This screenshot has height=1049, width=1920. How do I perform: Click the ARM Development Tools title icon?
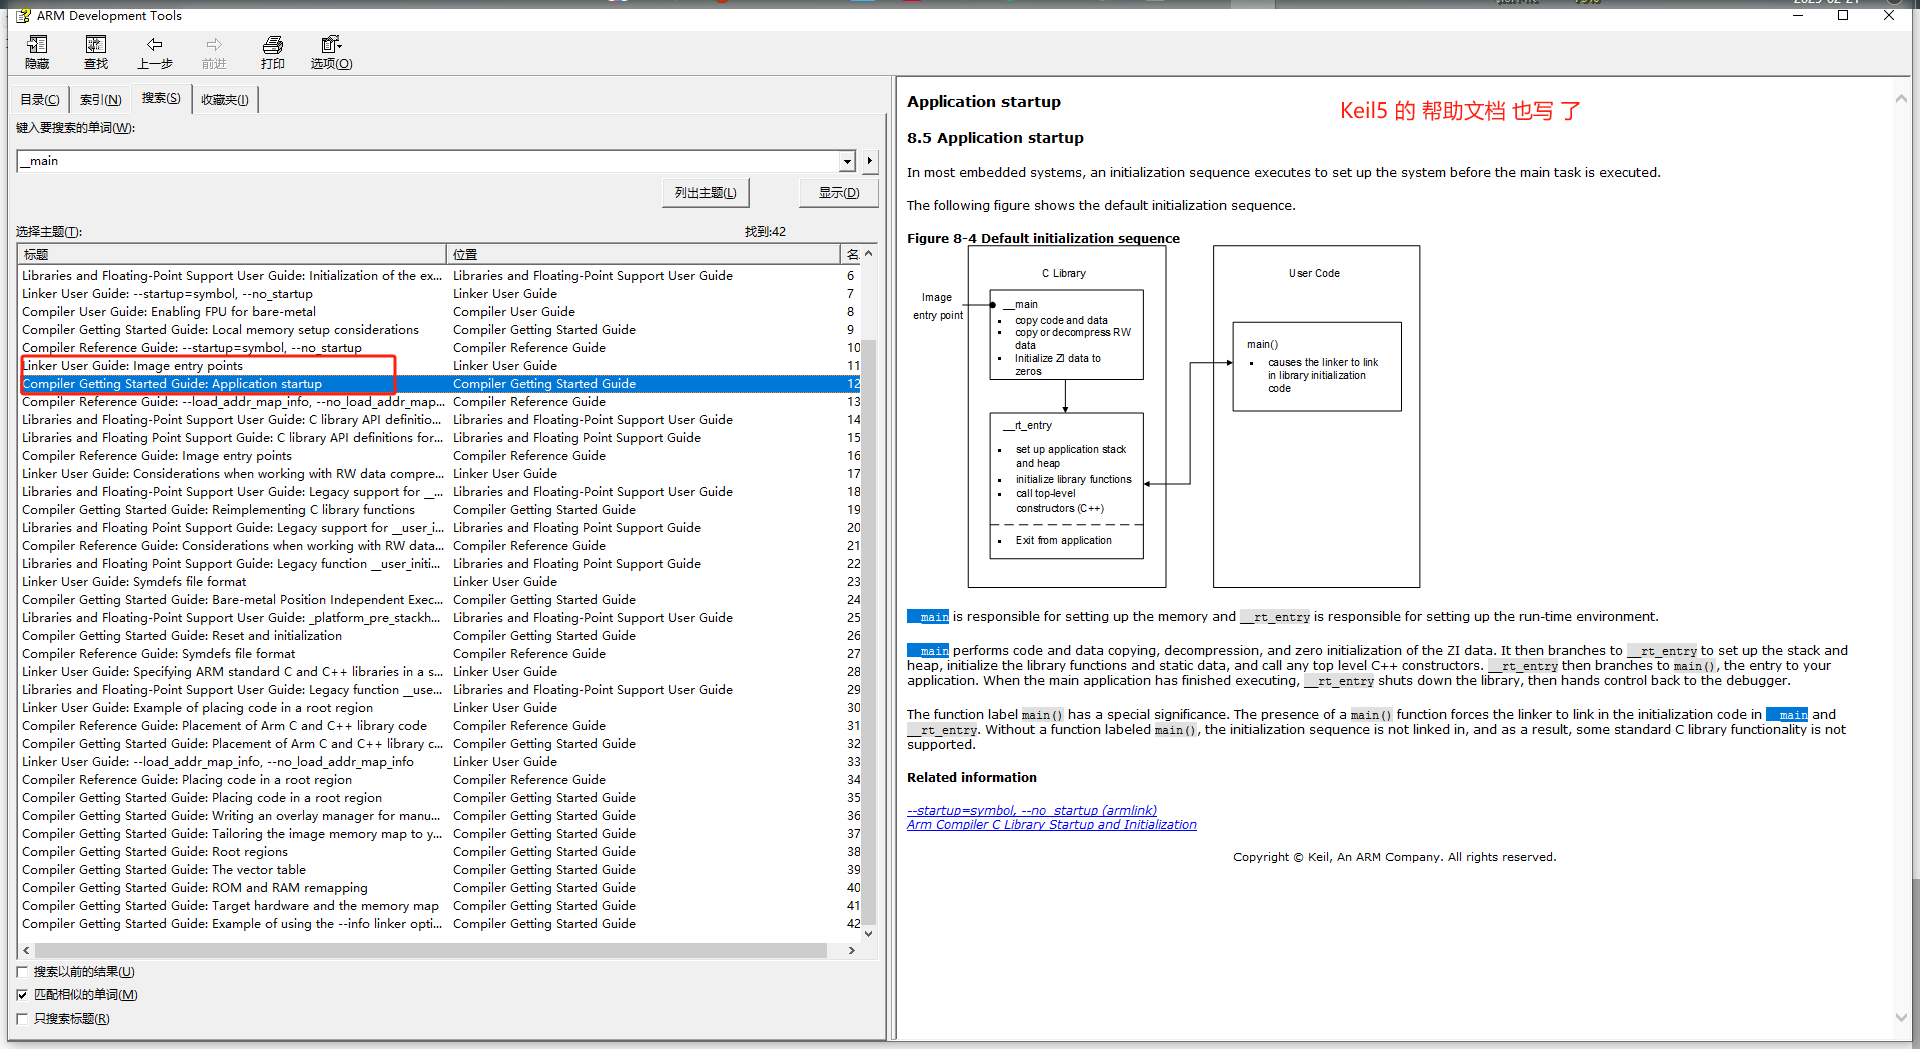coord(23,15)
